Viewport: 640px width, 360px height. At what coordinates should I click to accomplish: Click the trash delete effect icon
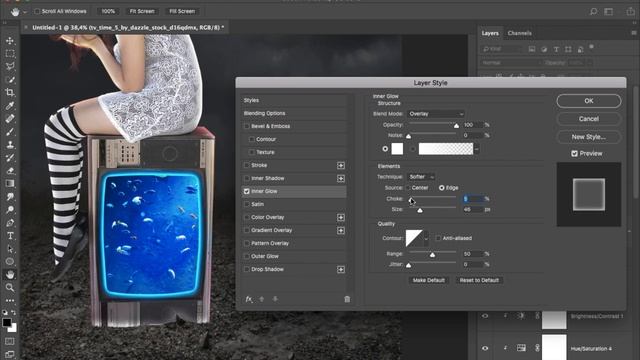coord(347,299)
